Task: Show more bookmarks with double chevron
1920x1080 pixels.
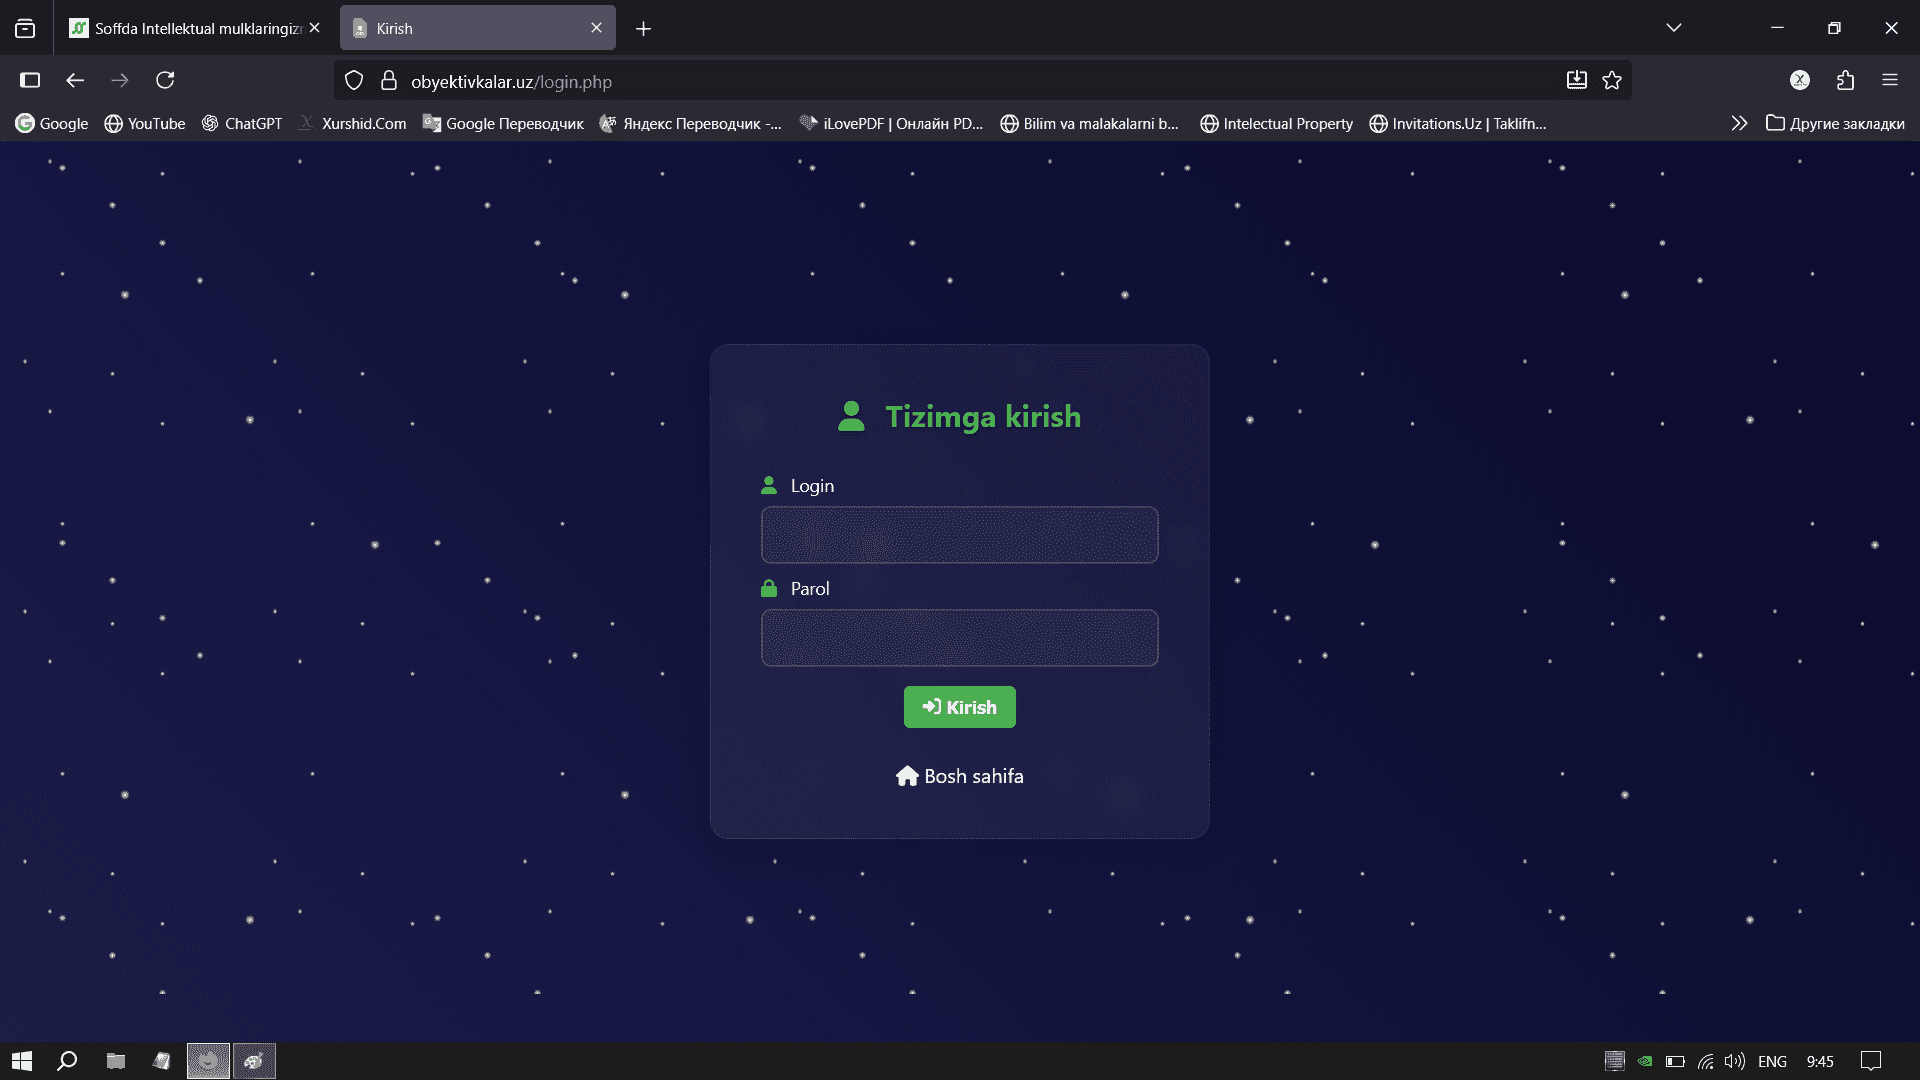Action: point(1739,123)
